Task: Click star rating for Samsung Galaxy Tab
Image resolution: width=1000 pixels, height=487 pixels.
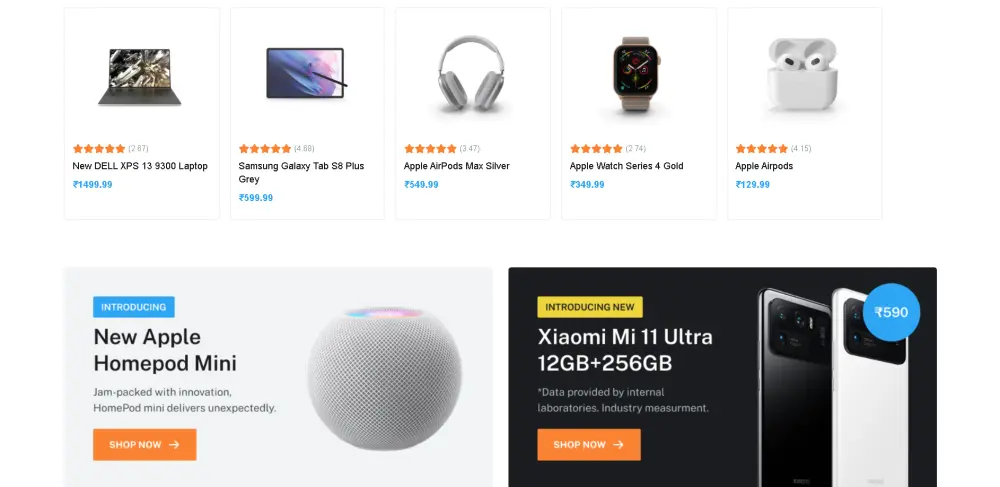Action: [x=265, y=149]
